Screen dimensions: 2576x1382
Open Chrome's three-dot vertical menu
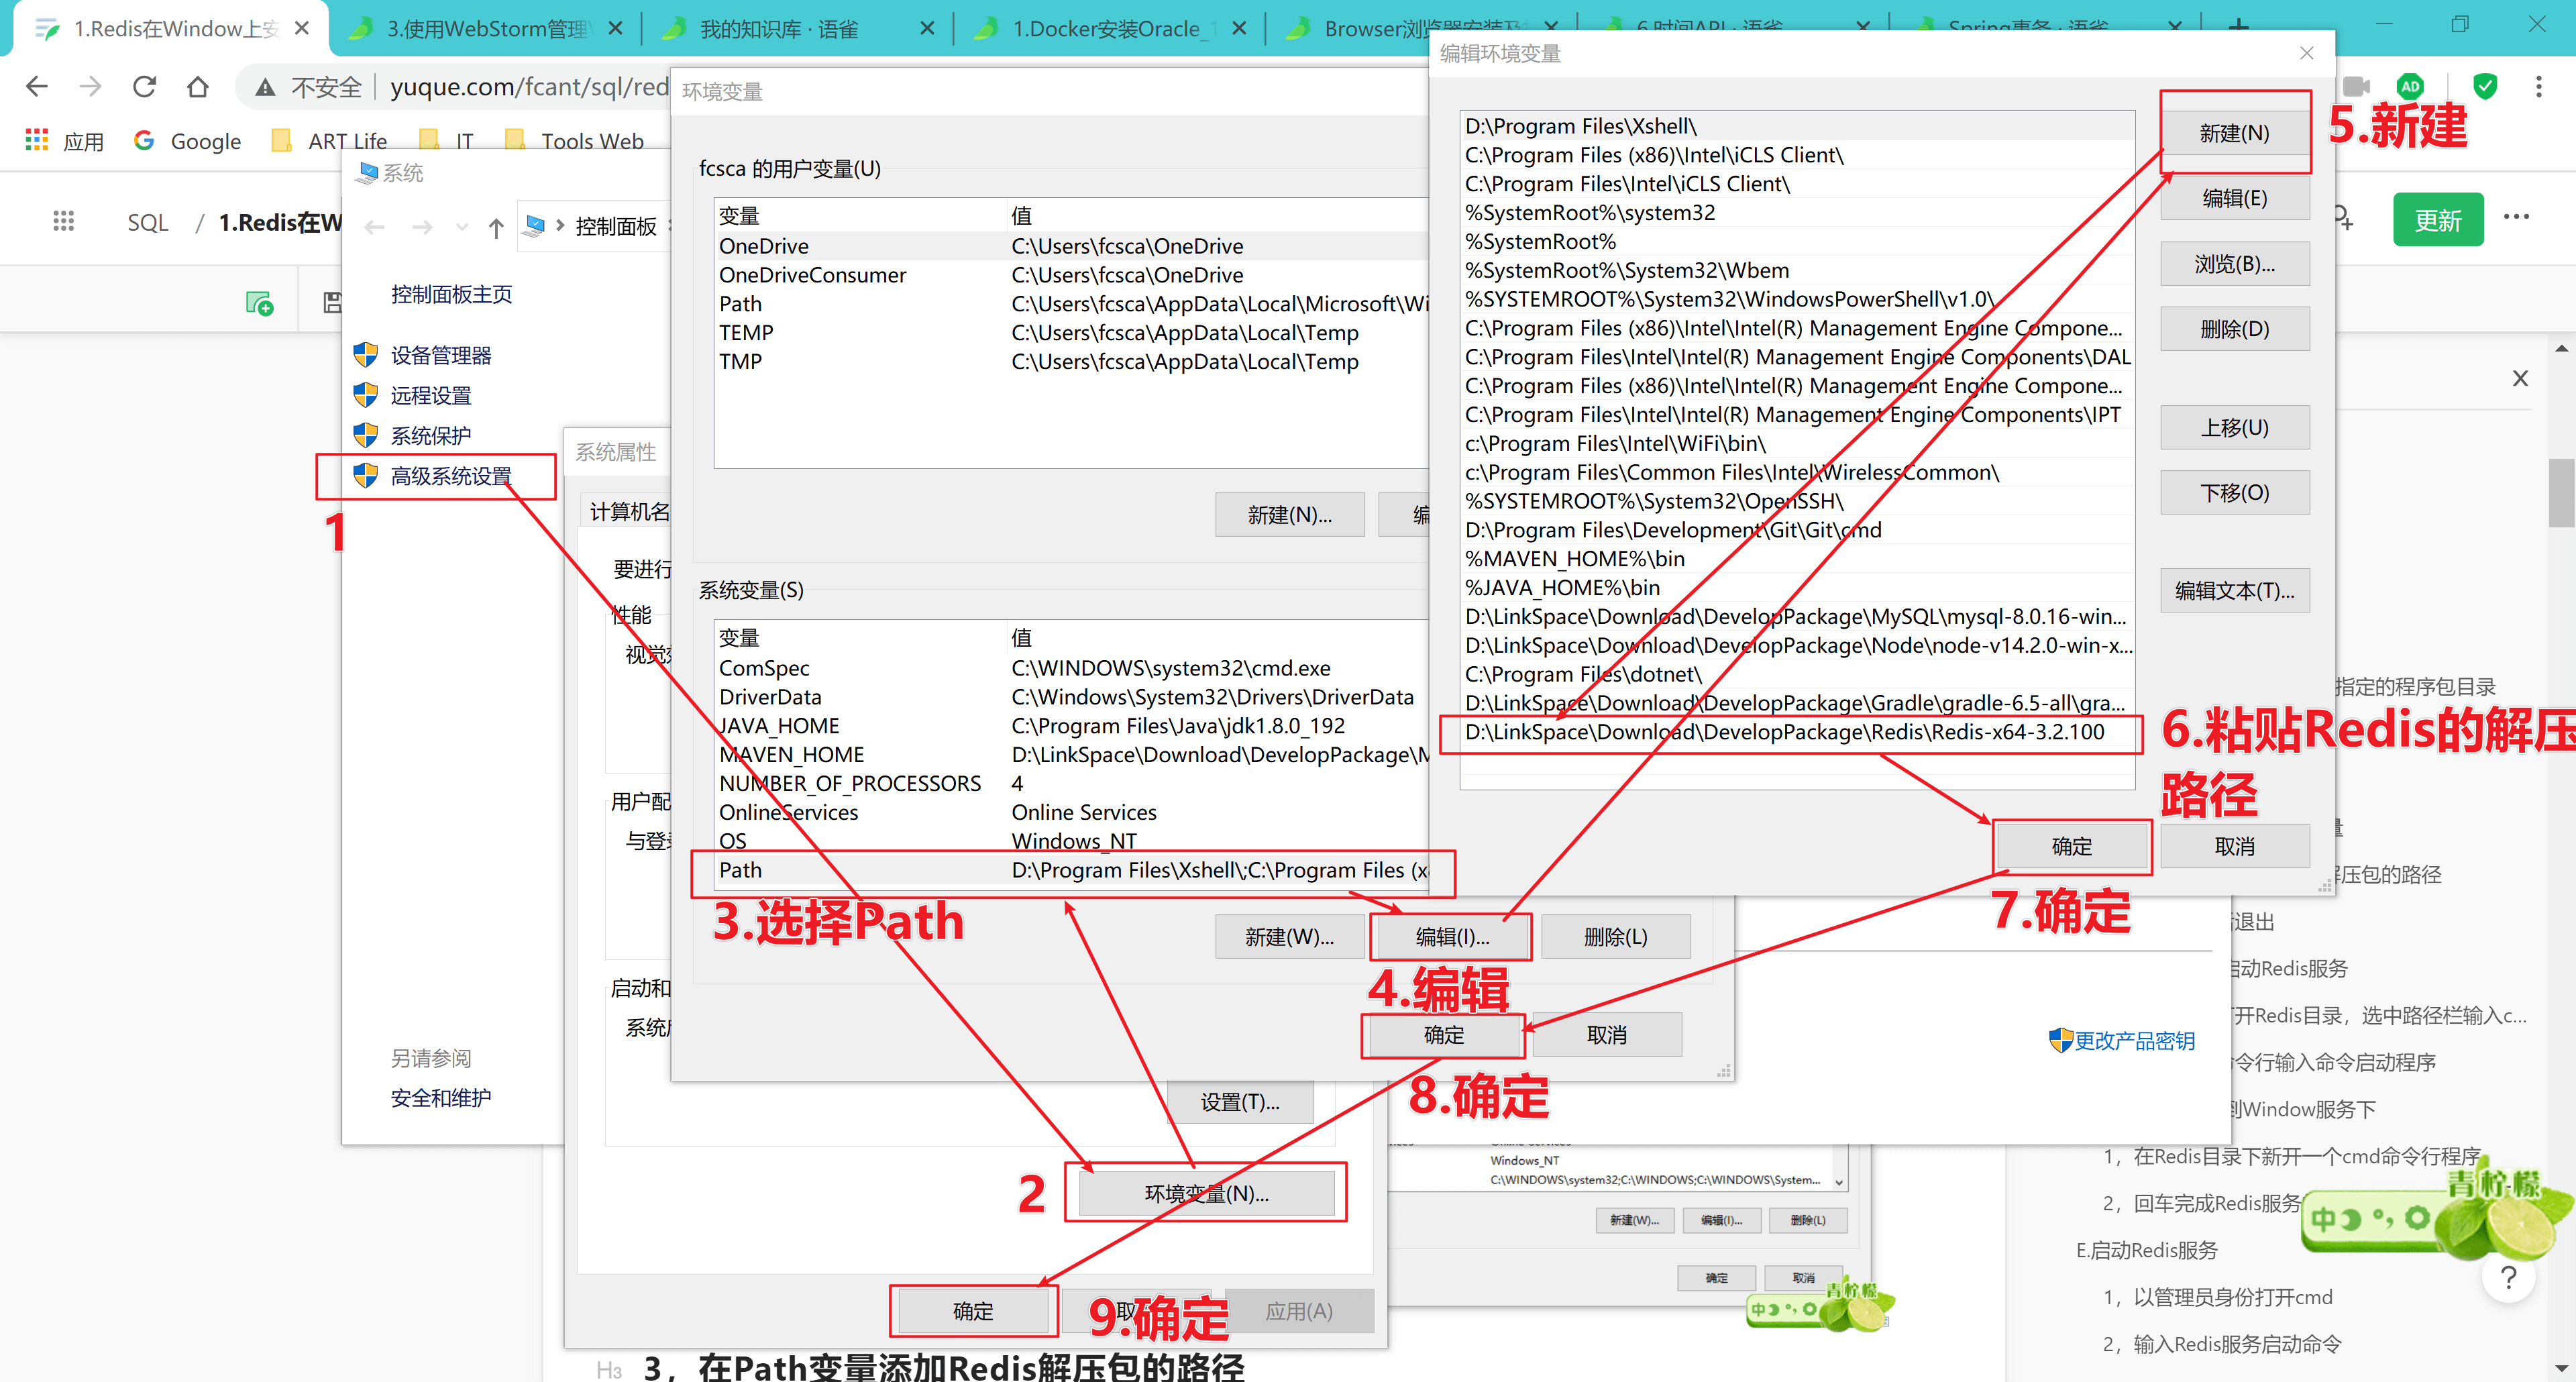pyautogui.click(x=2539, y=87)
